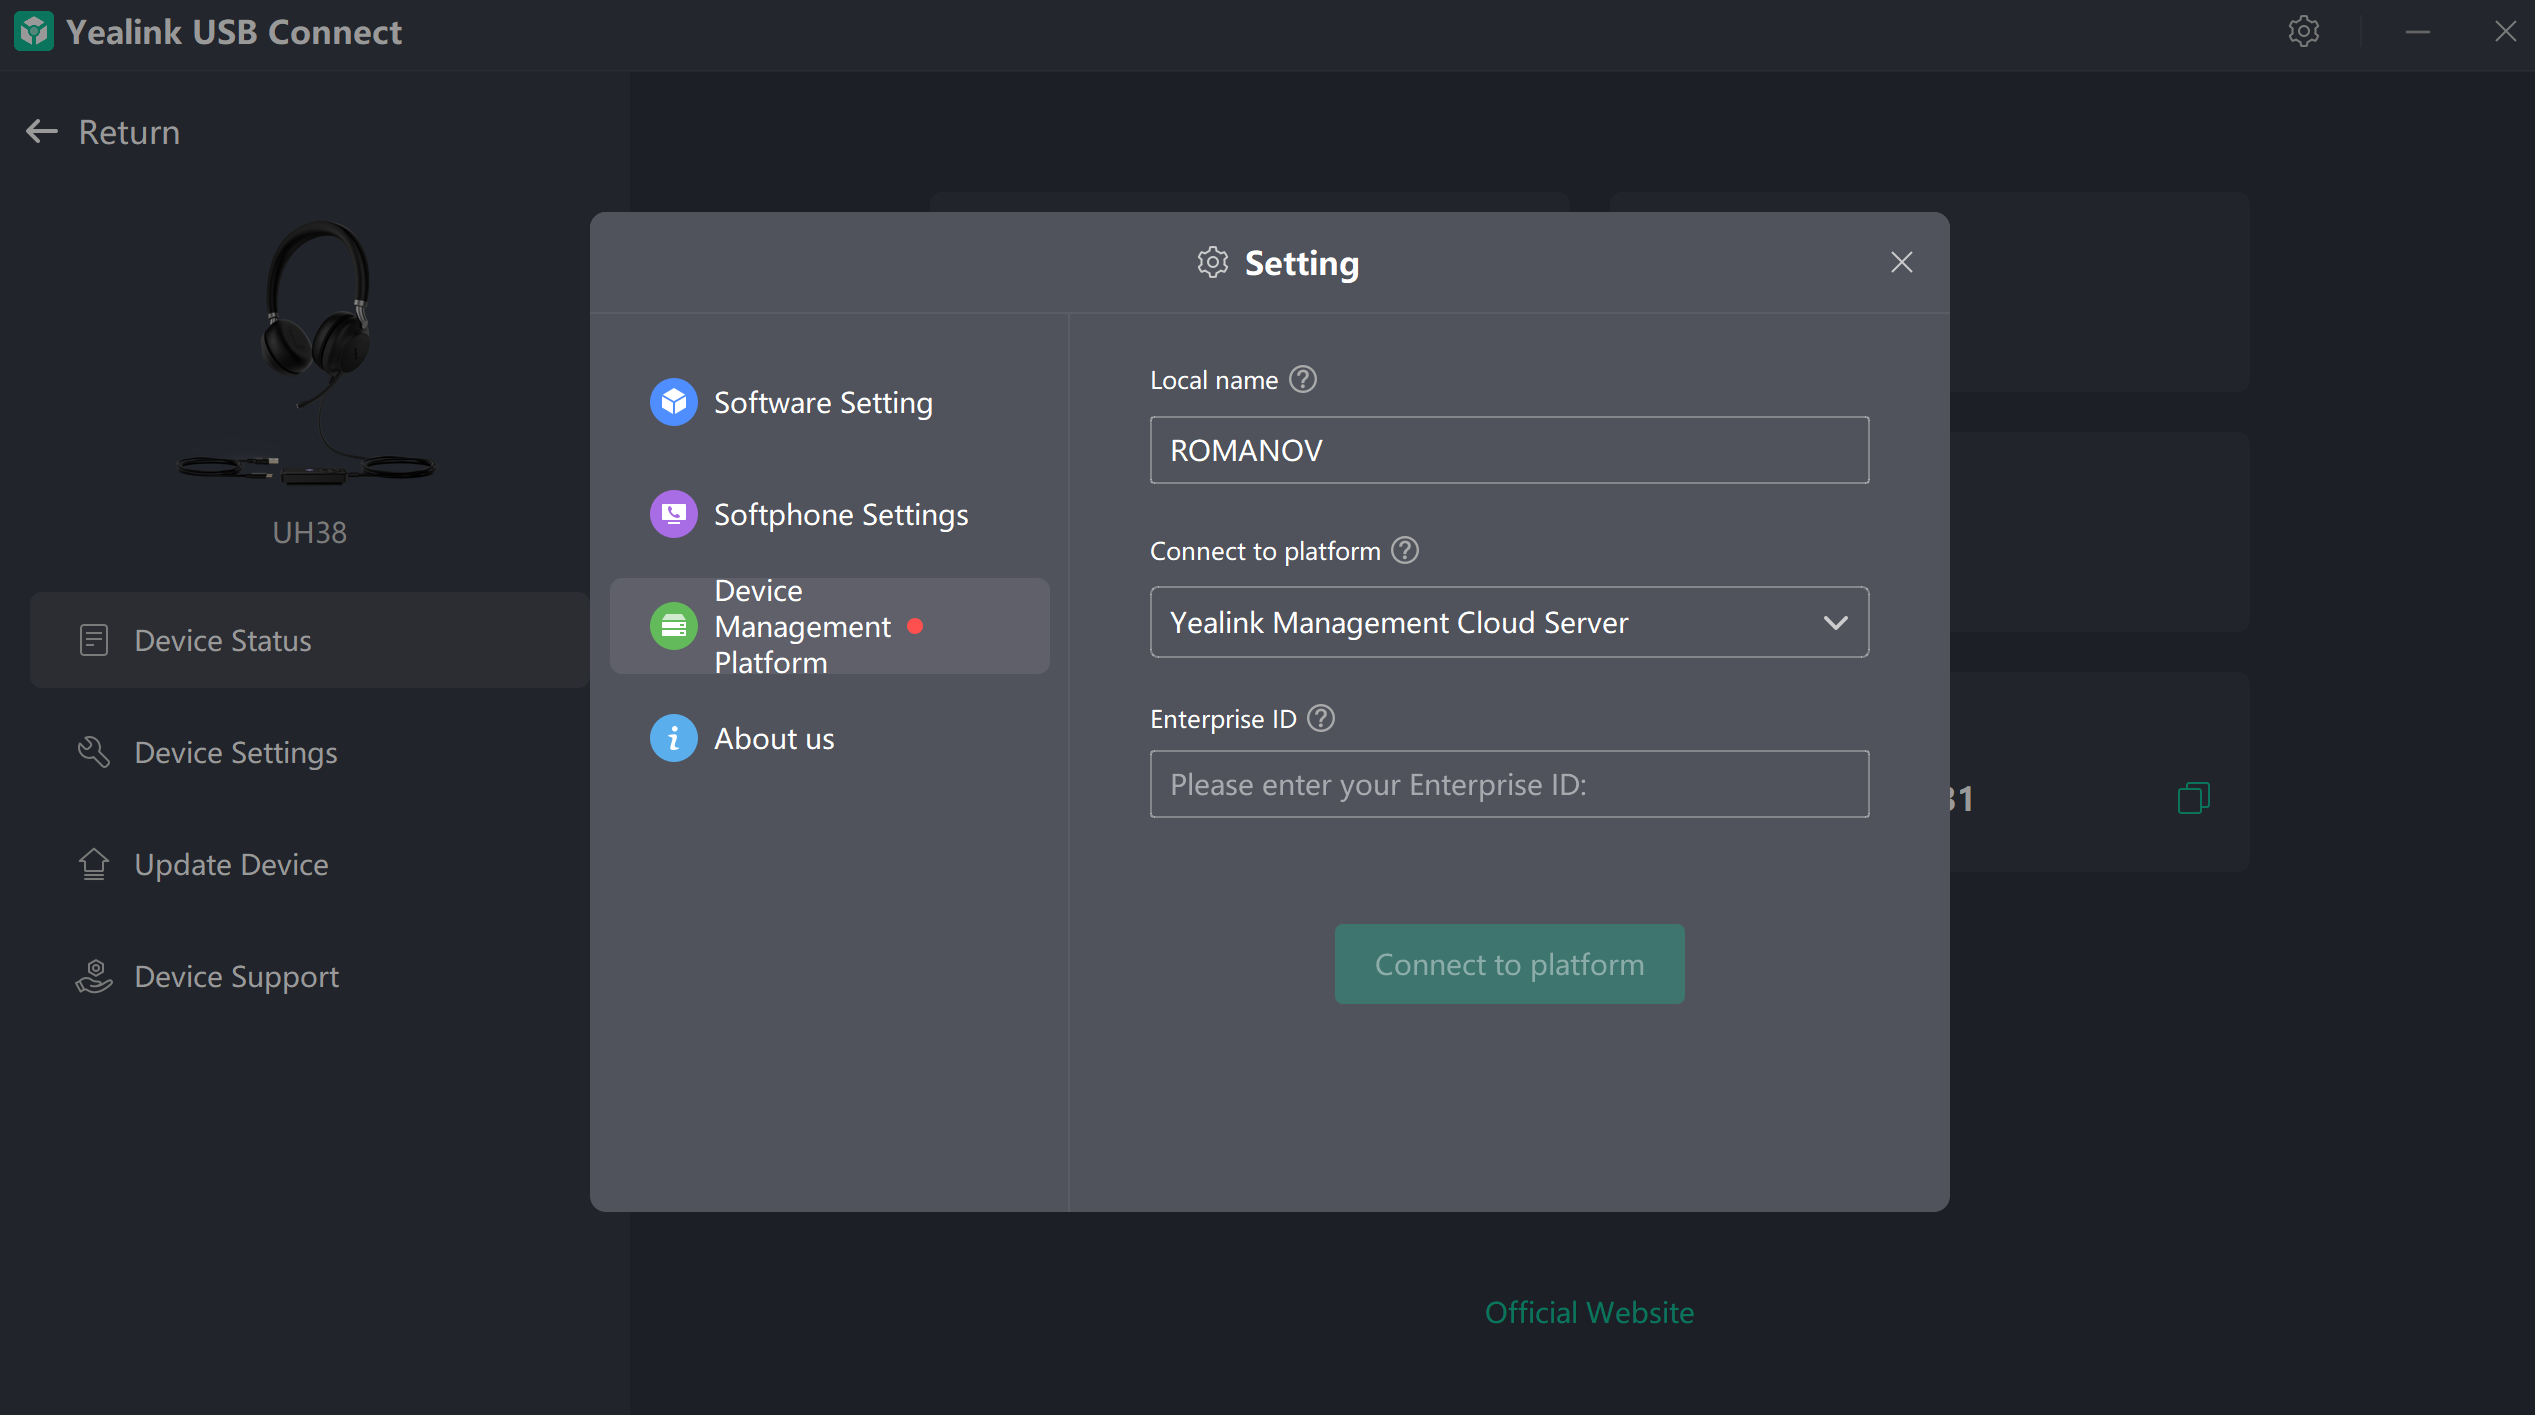Open the Softphone Settings tab
The width and height of the screenshot is (2535, 1415).
(840, 514)
